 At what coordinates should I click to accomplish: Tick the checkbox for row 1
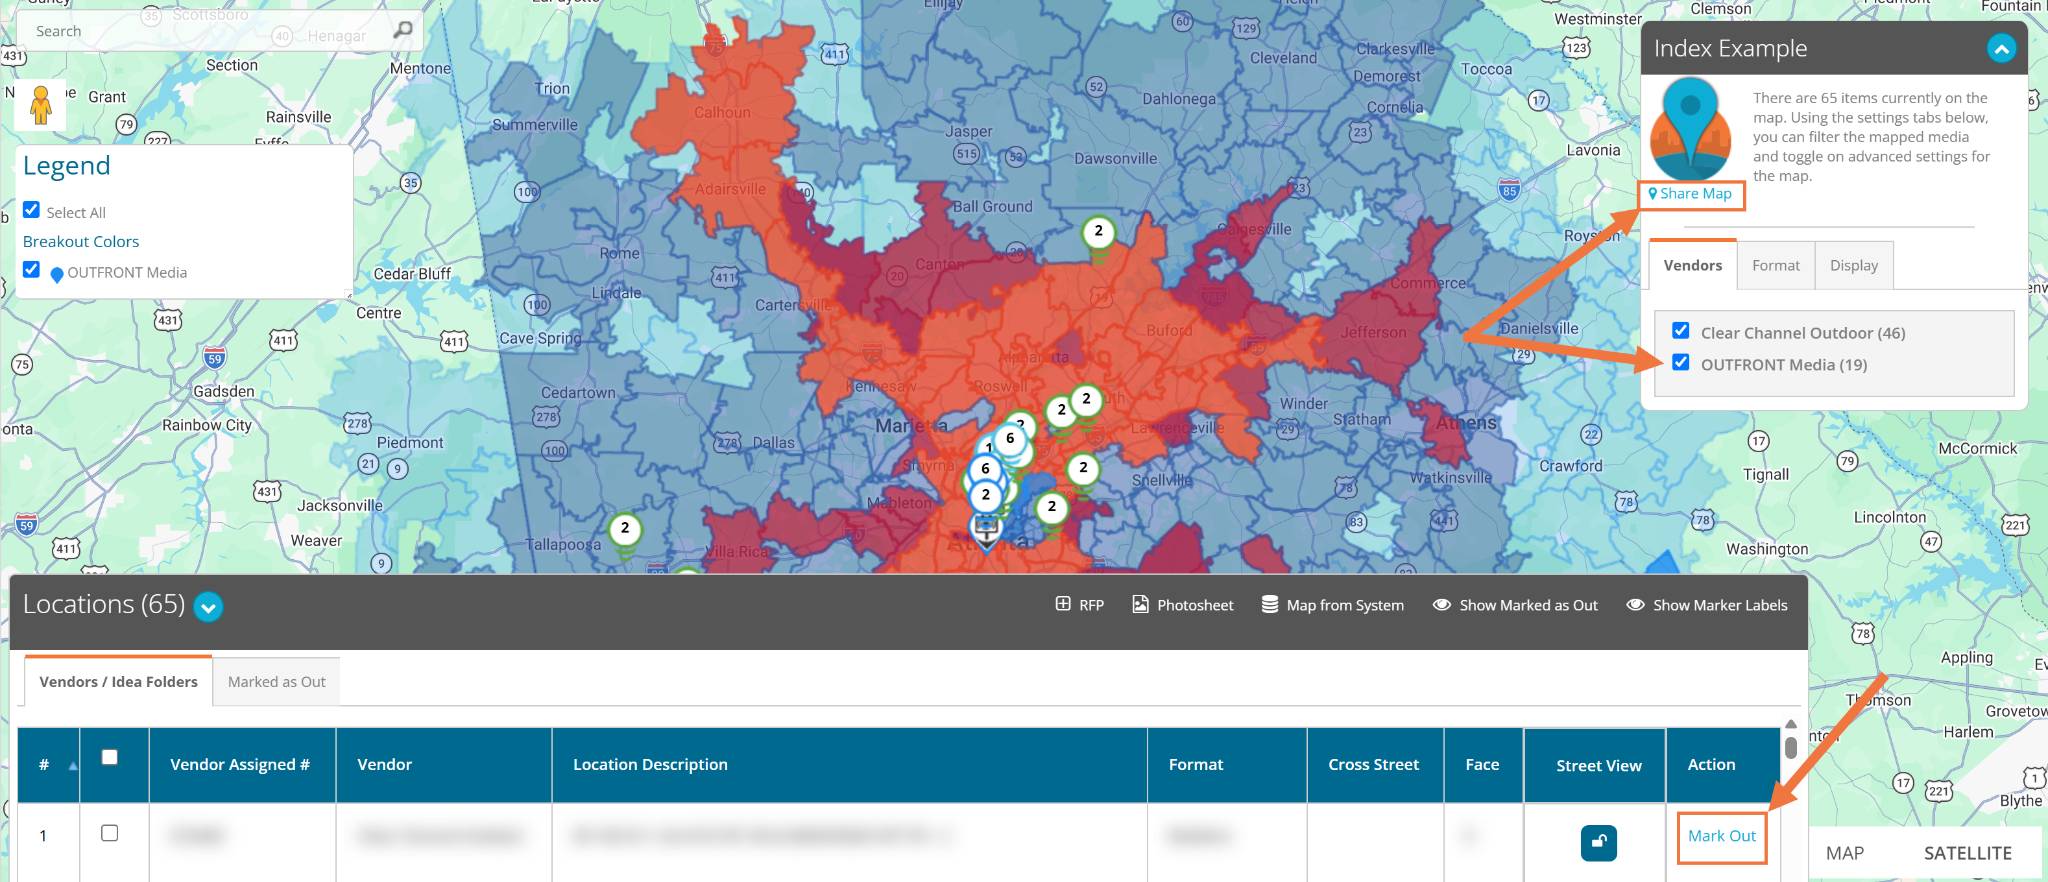(110, 833)
